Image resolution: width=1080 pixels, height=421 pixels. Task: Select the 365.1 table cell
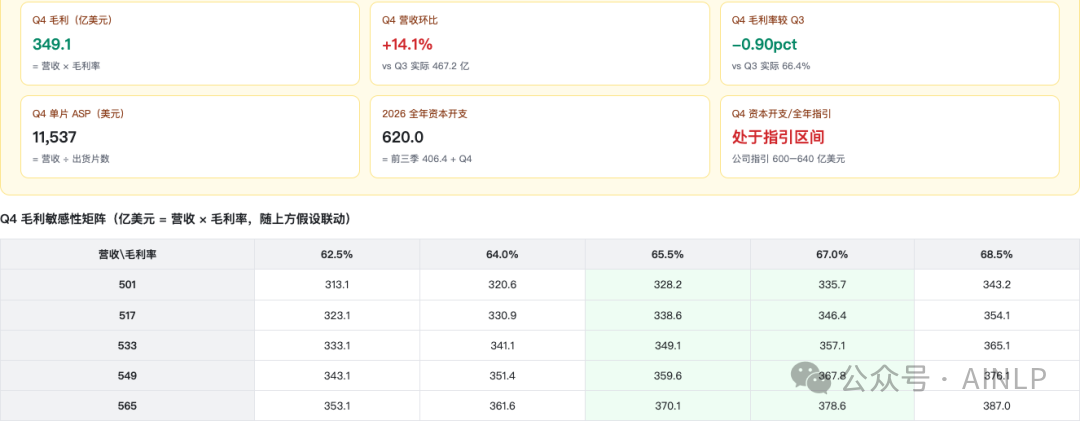click(997, 345)
